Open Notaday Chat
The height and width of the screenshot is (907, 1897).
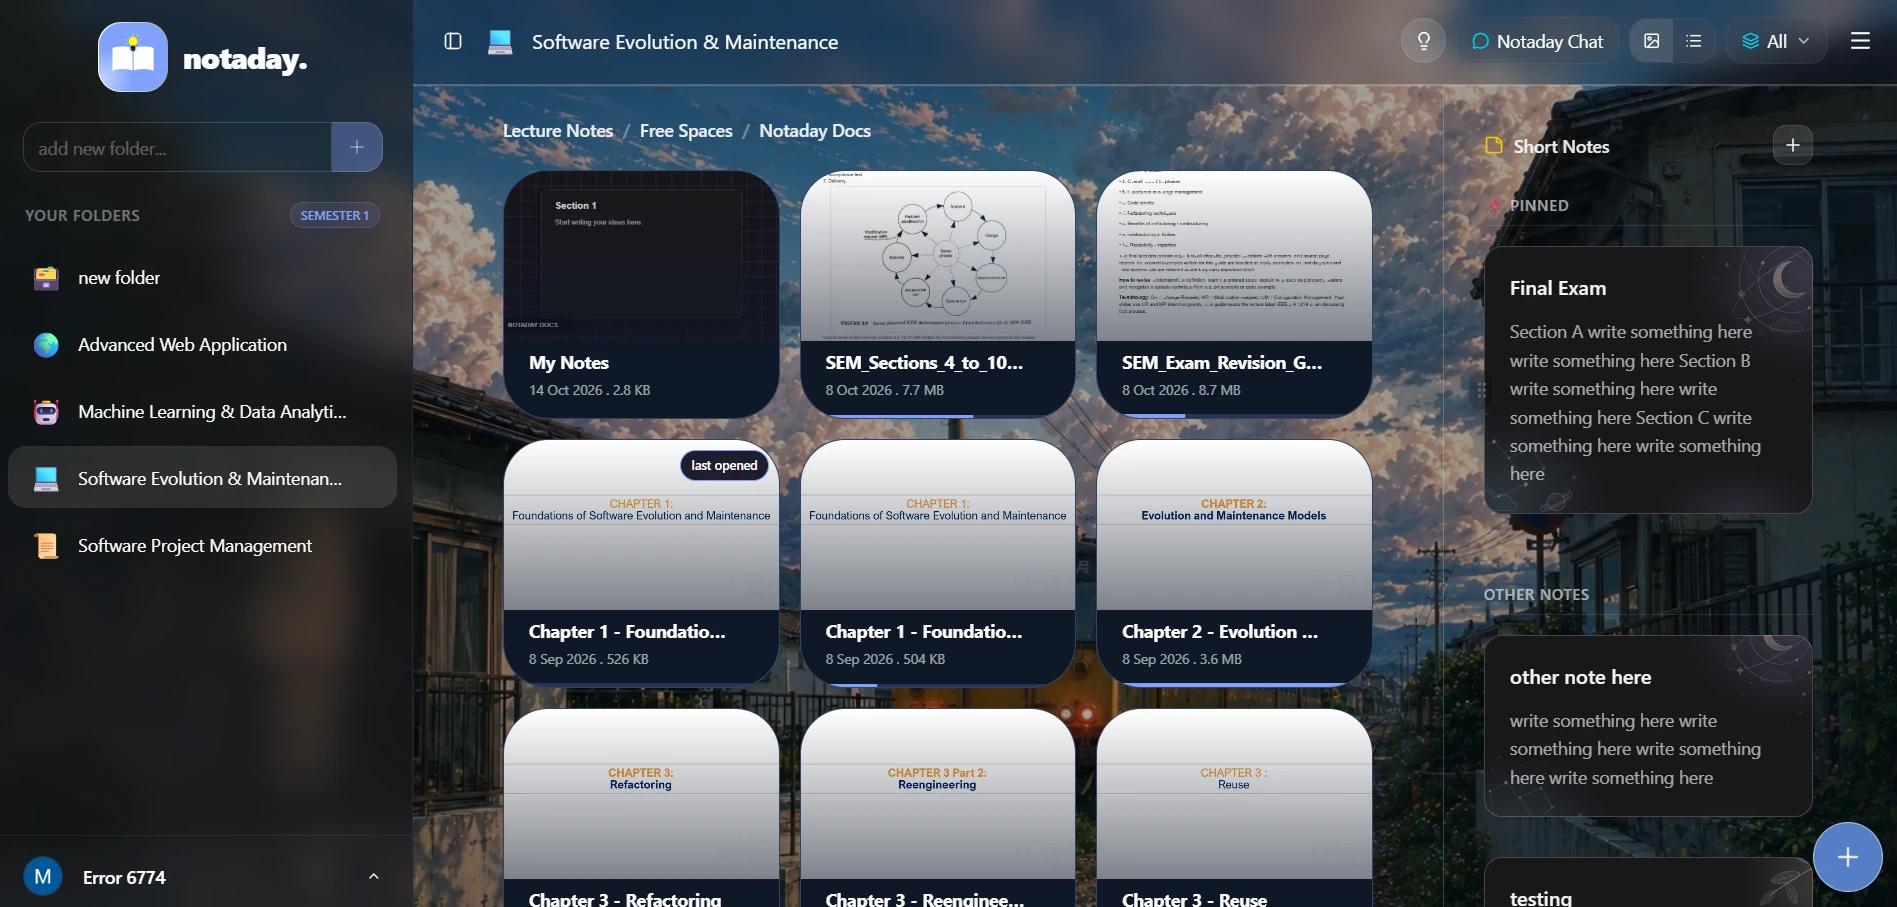point(1537,41)
